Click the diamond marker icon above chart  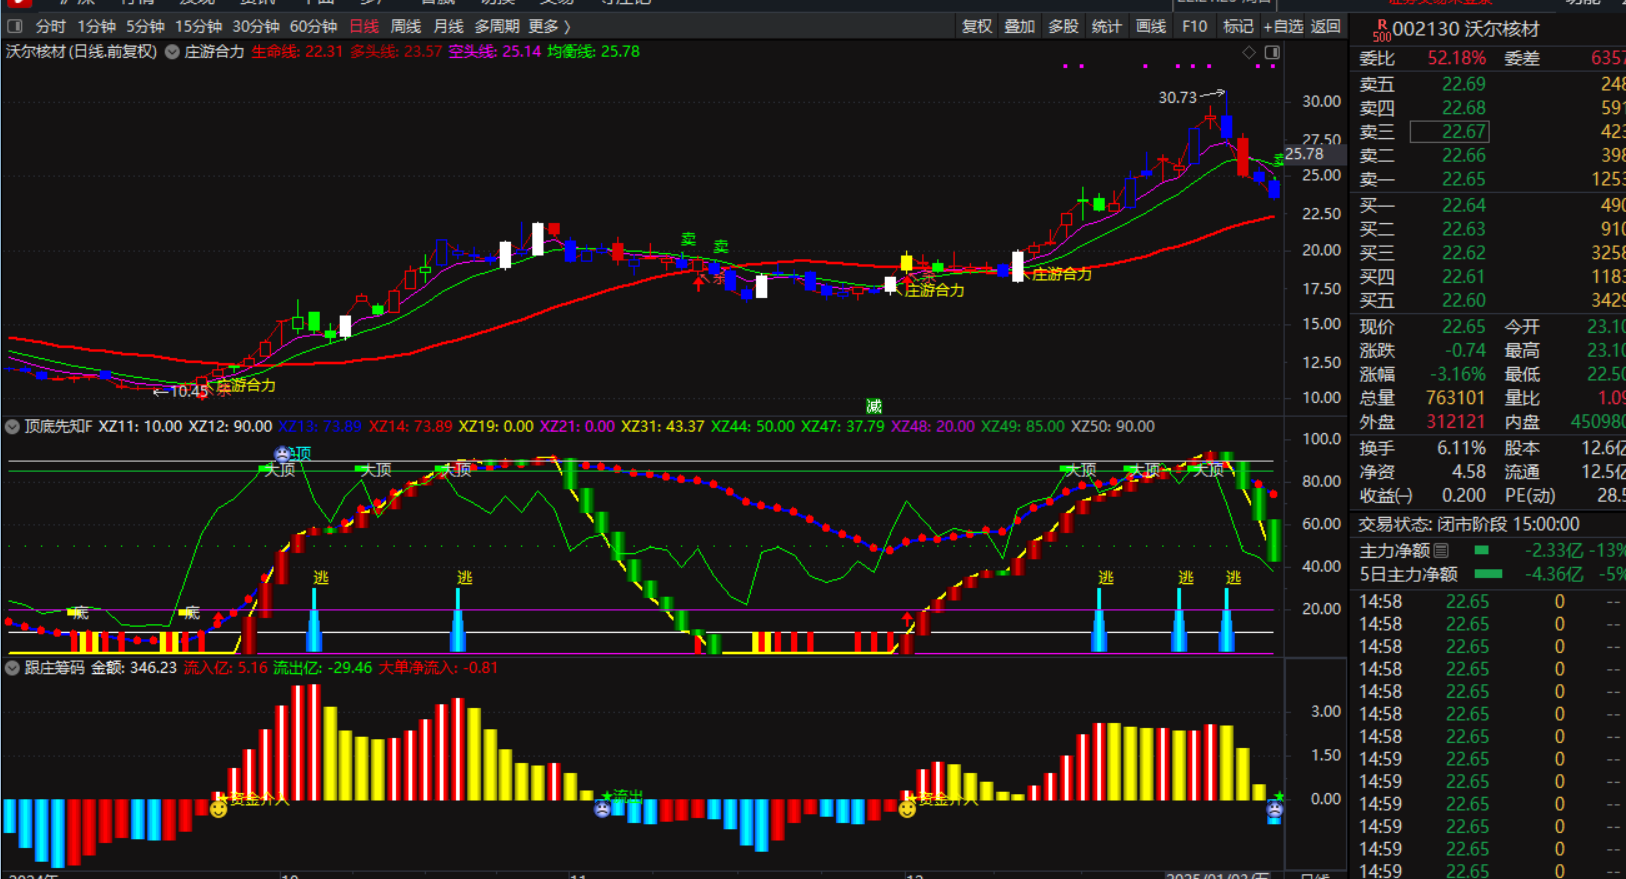tap(1249, 52)
